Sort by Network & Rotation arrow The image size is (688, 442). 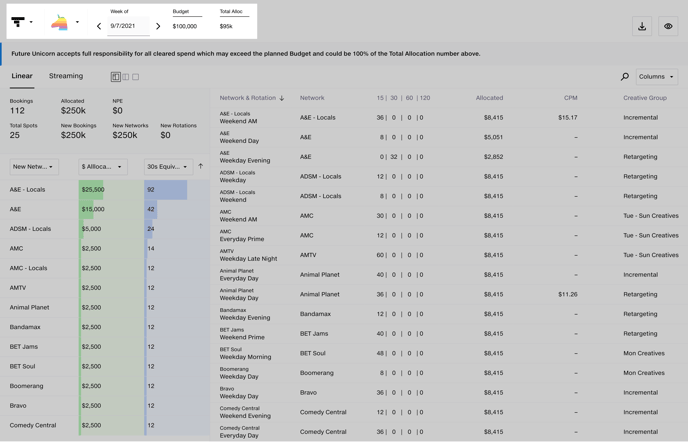(x=282, y=98)
